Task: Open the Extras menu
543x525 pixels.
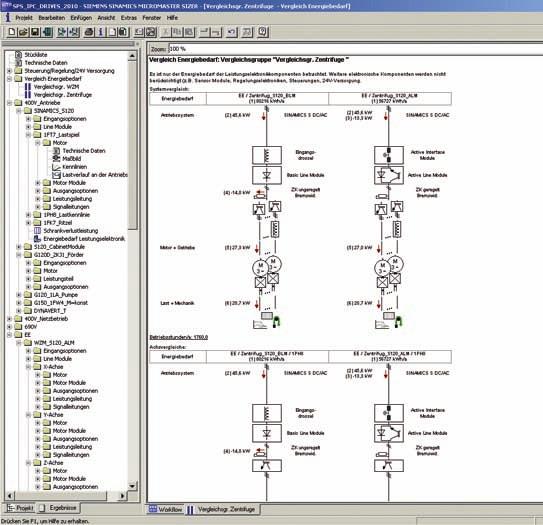Action: [128, 18]
